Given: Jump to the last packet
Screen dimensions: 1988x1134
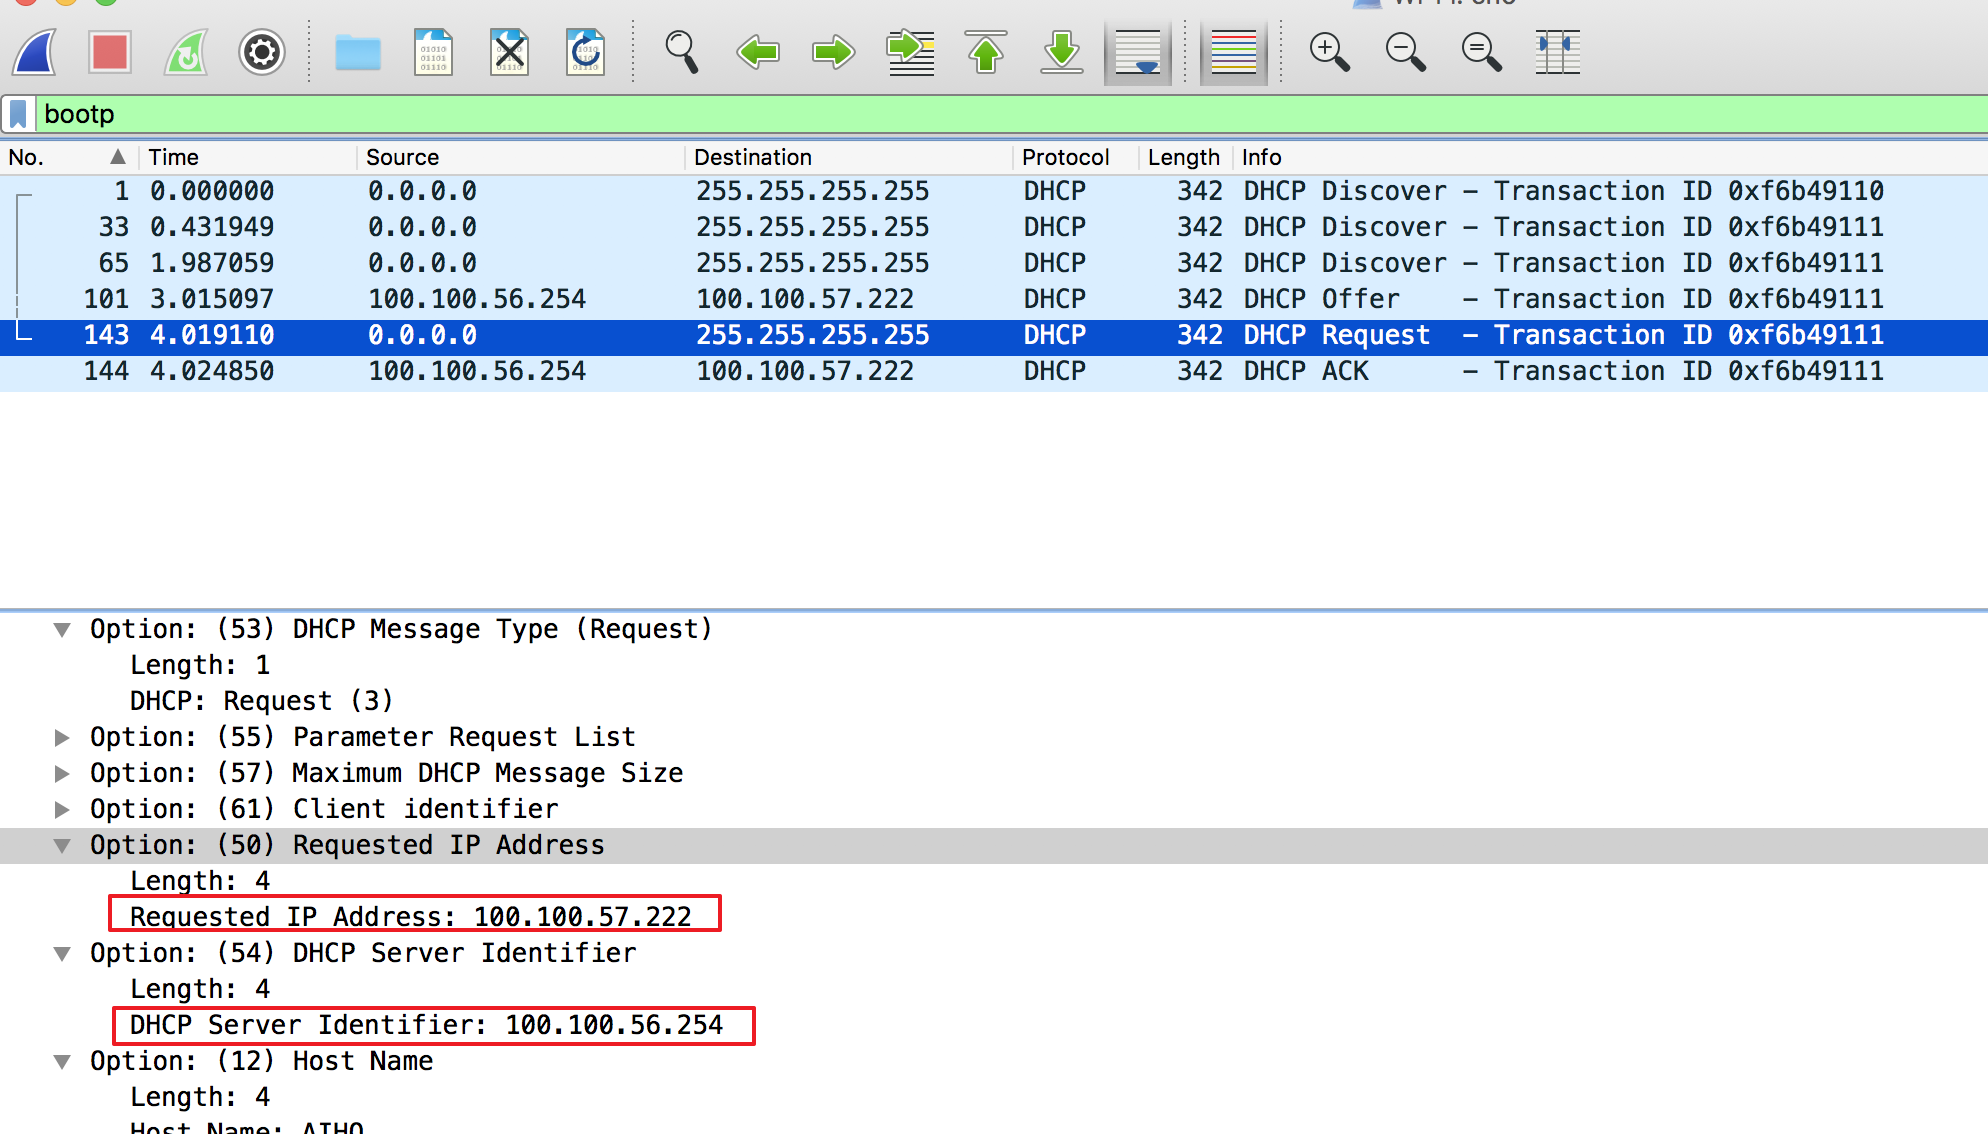Looking at the screenshot, I should click(x=1061, y=52).
